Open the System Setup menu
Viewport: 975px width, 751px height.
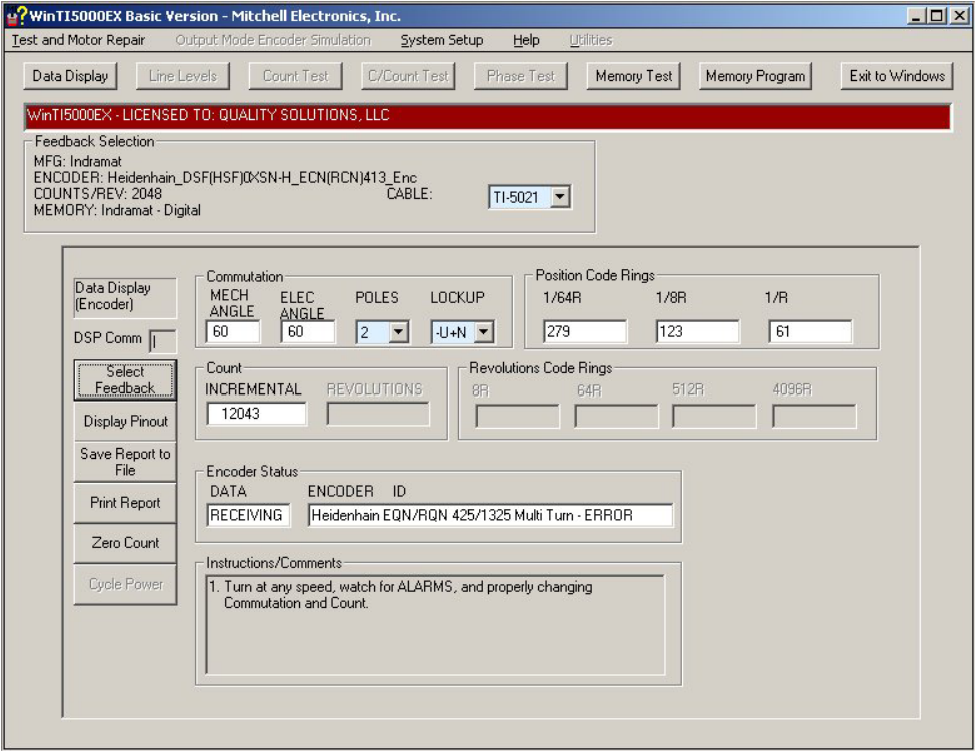[x=441, y=40]
